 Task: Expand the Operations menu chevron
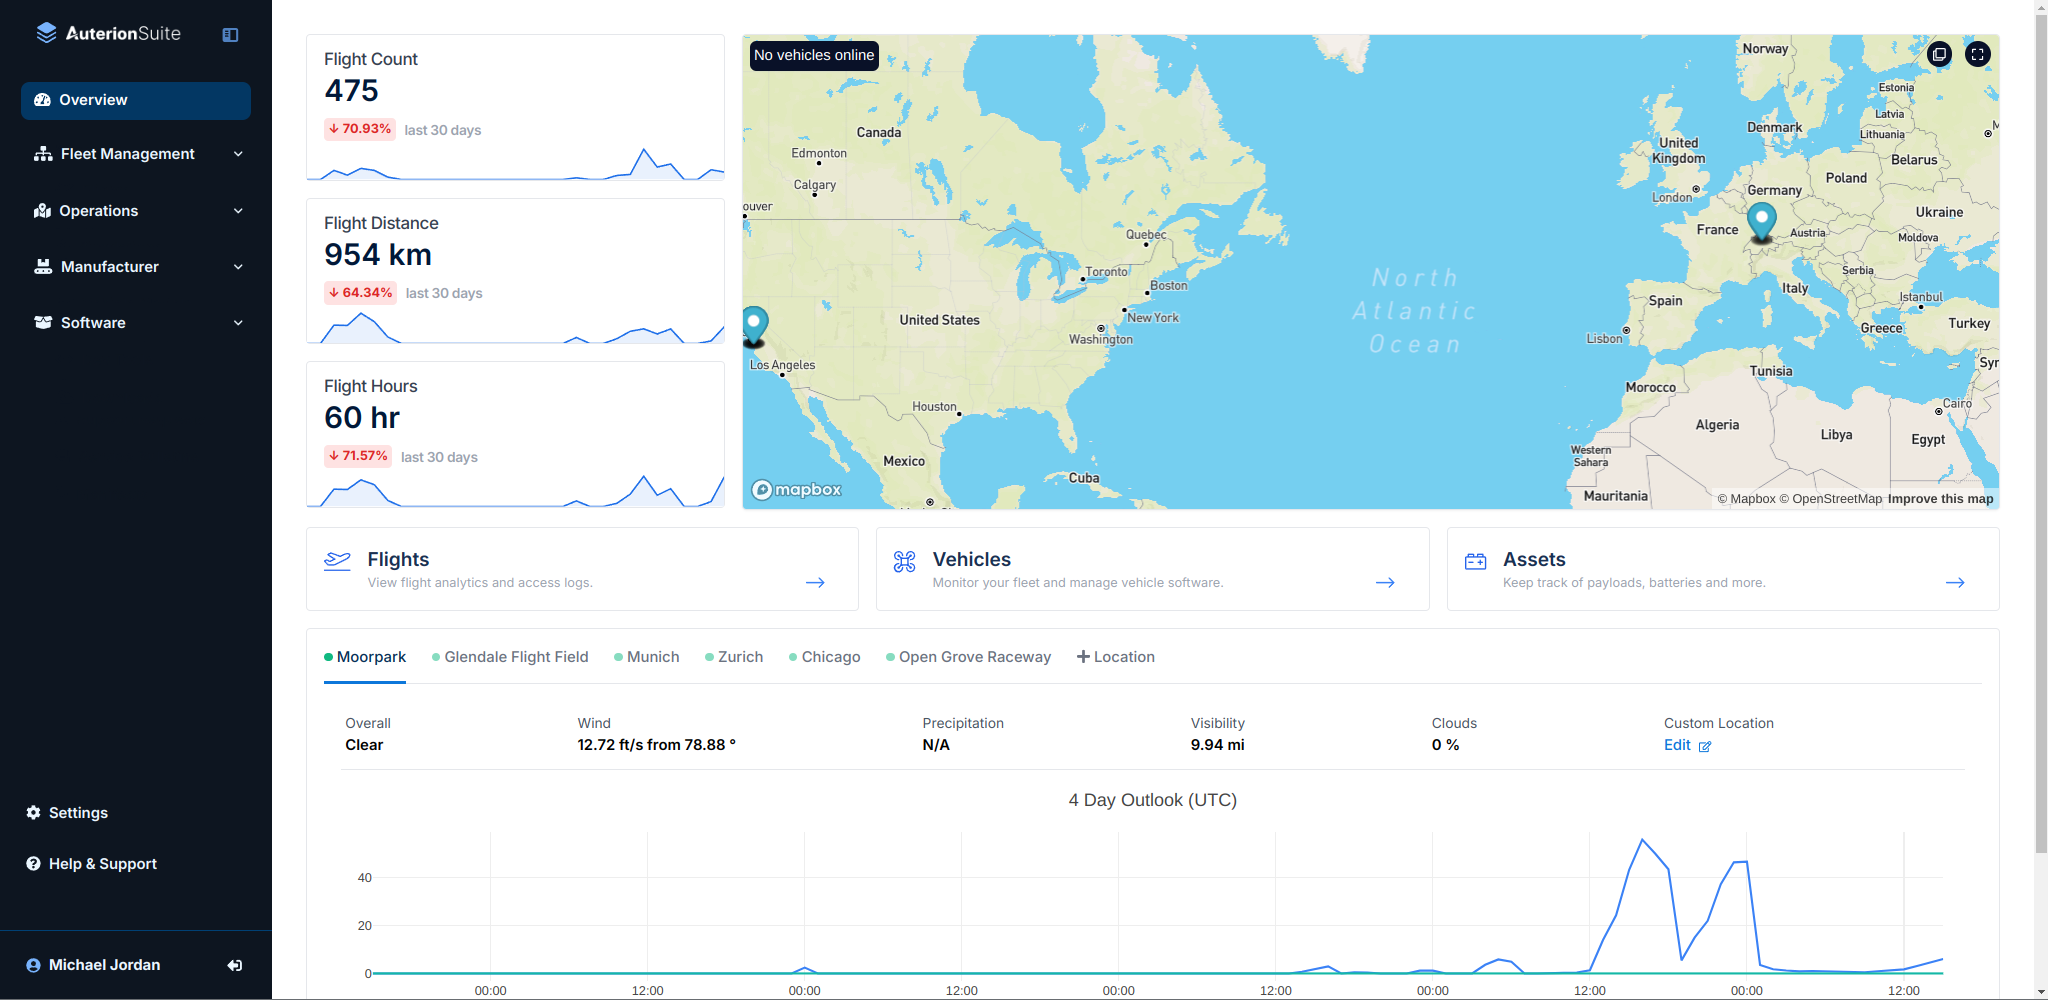click(238, 211)
